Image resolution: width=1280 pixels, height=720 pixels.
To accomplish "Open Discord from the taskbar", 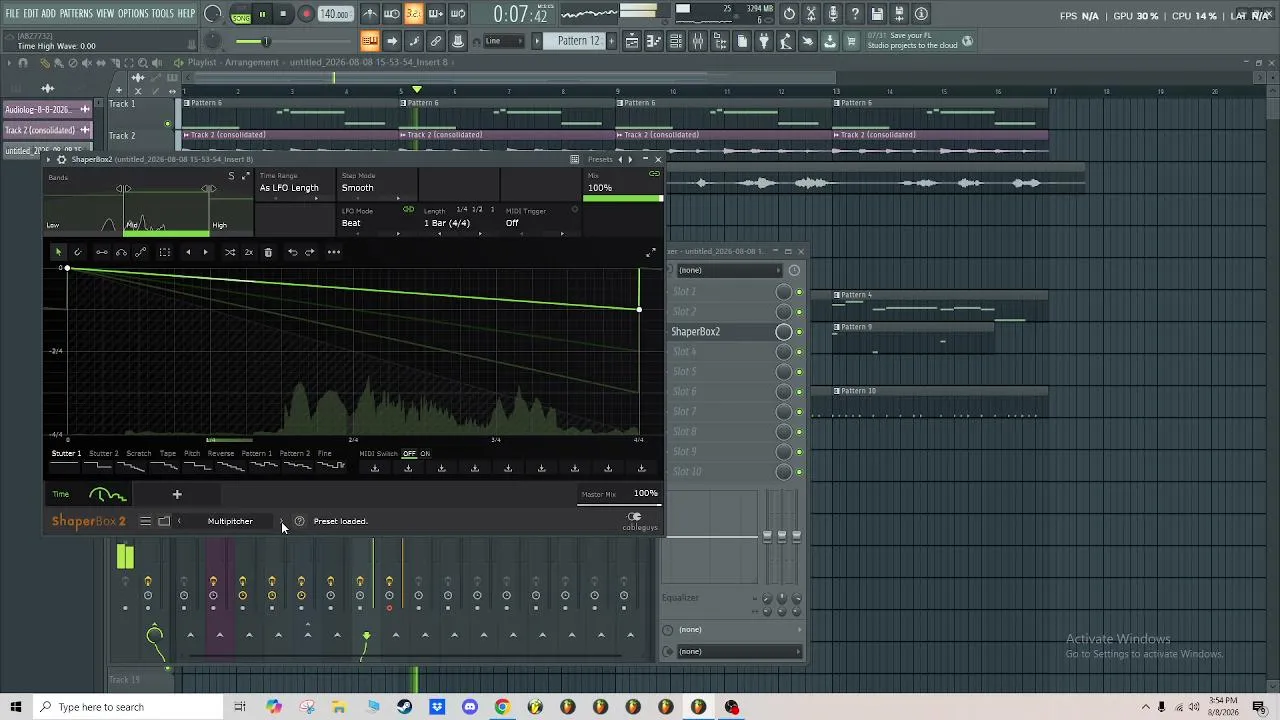I will pos(470,707).
